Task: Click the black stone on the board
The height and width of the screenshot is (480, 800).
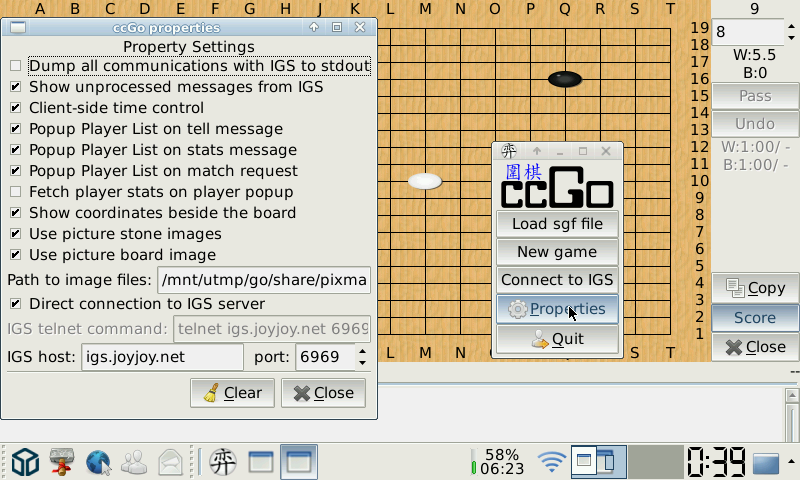Action: coord(565,79)
